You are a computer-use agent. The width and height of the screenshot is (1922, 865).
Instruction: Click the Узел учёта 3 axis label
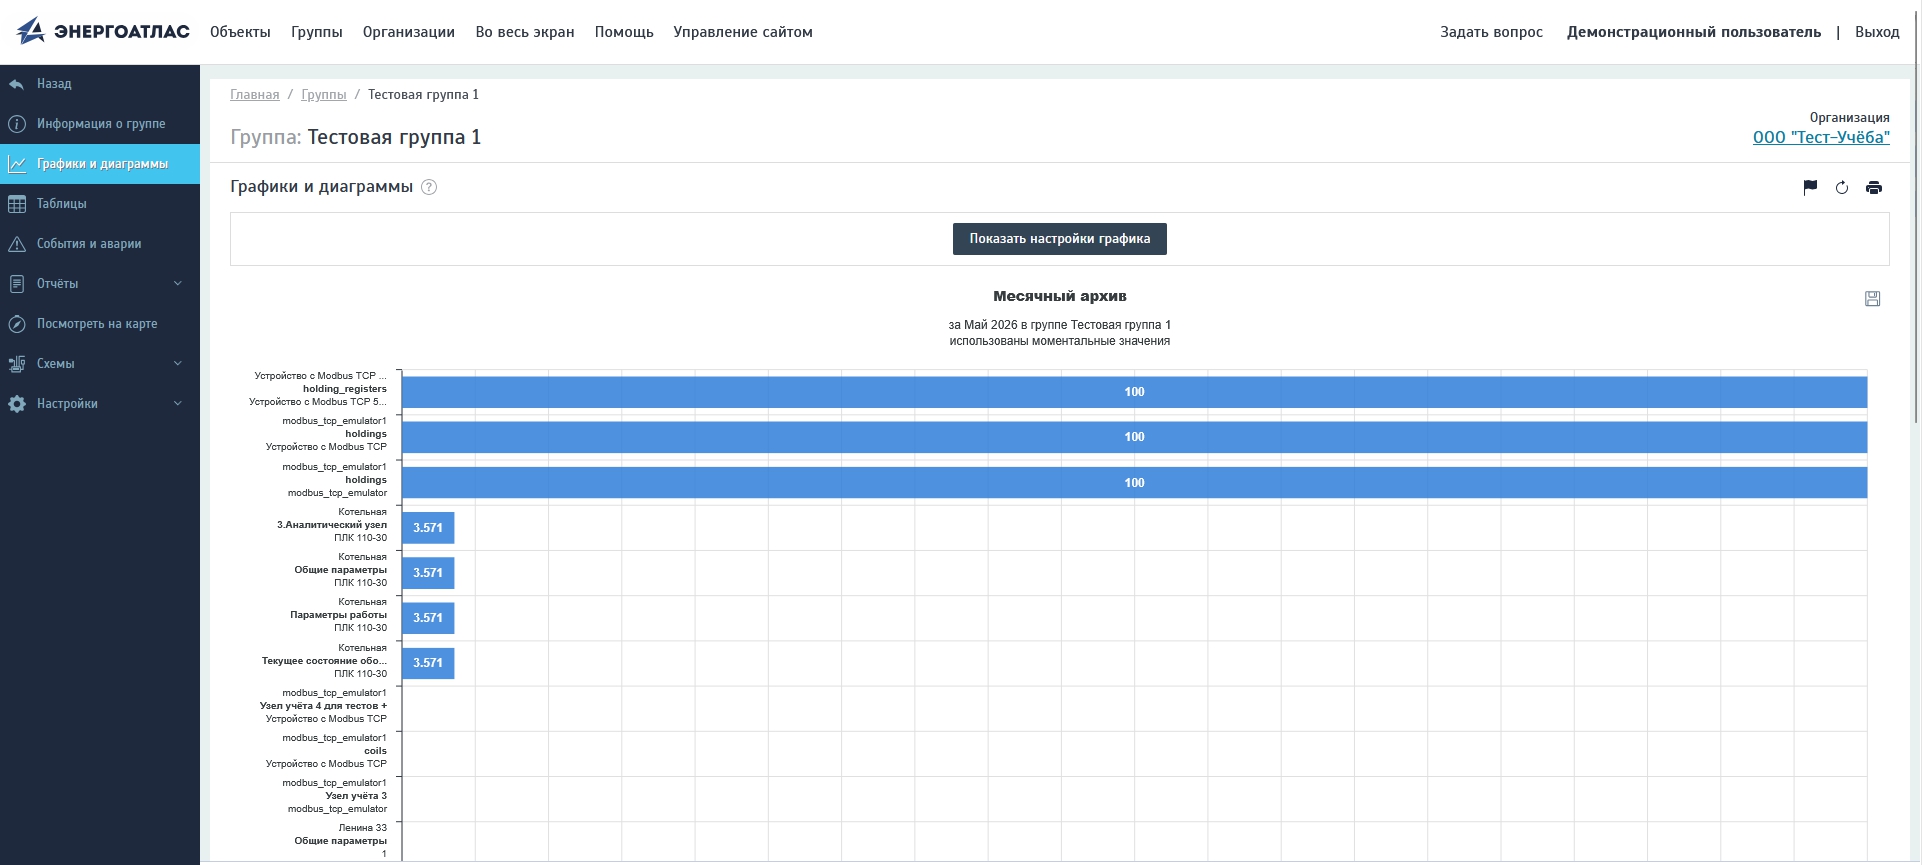click(x=356, y=796)
